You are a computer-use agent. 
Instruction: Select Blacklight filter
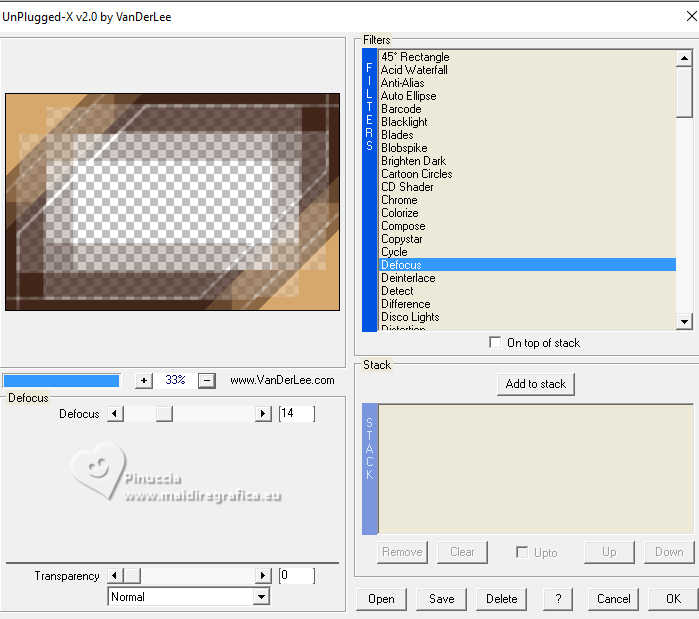click(527, 122)
